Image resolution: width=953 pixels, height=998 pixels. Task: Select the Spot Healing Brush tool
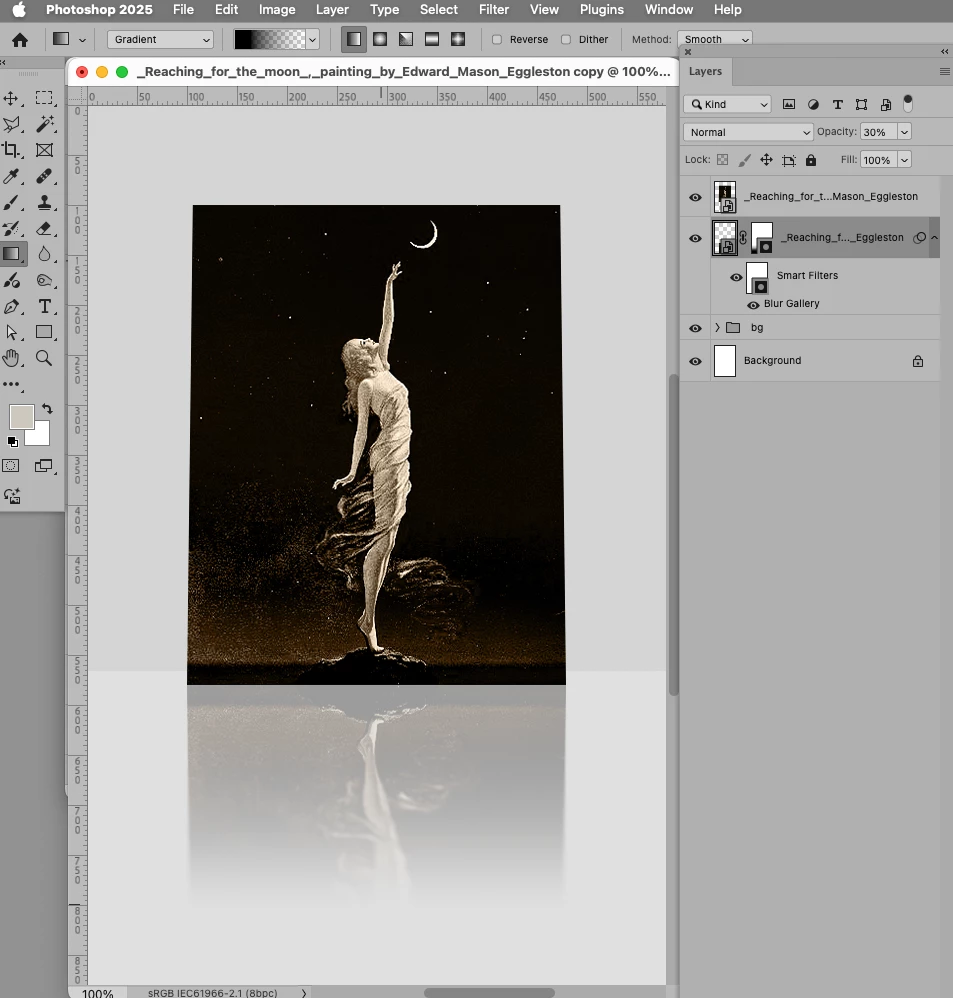click(44, 176)
